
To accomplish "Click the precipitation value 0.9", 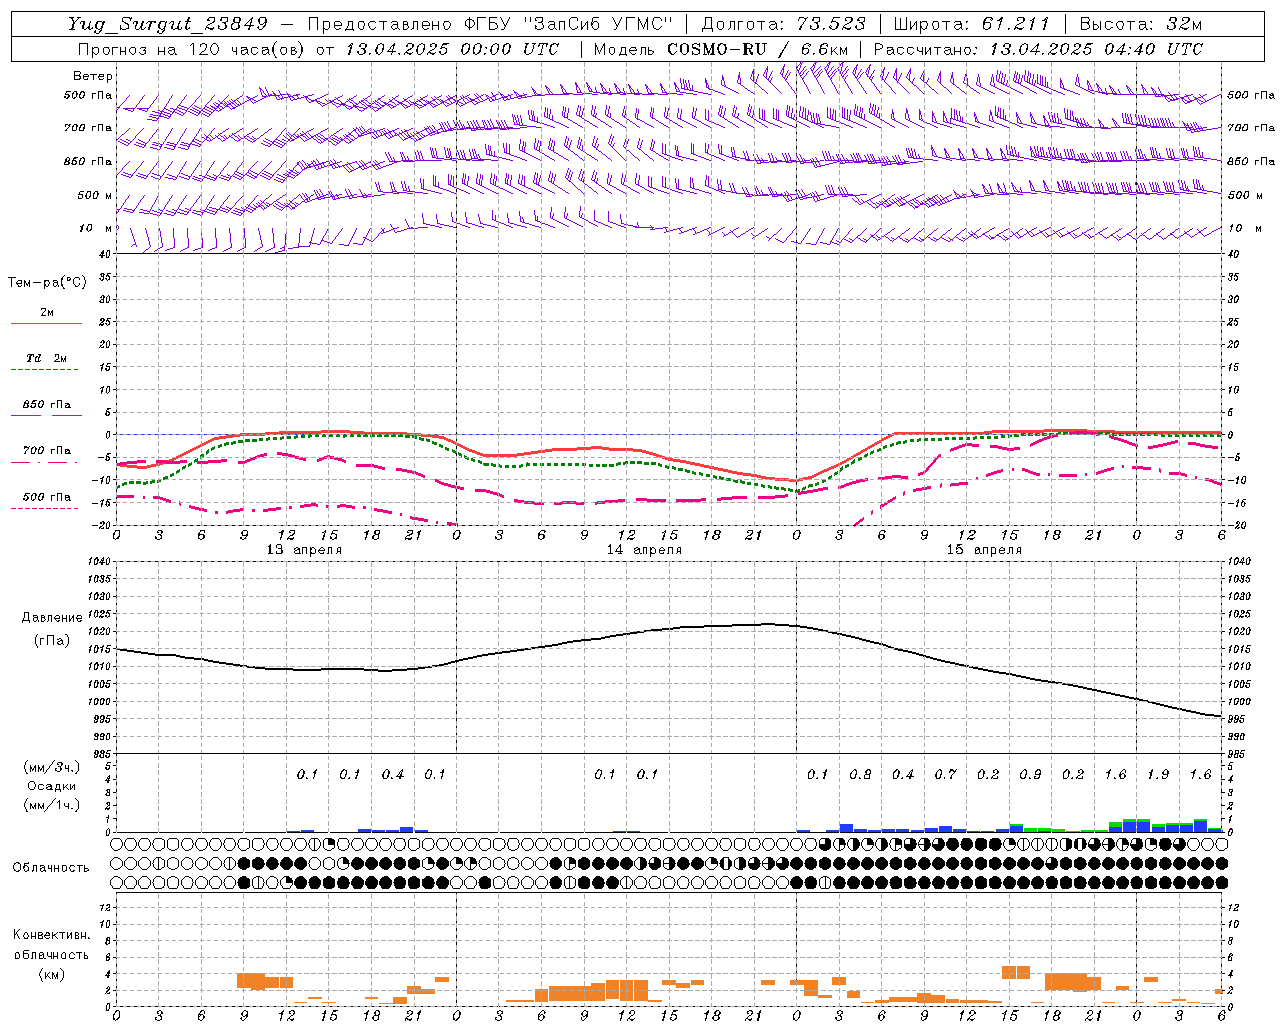I will 1030,774.
